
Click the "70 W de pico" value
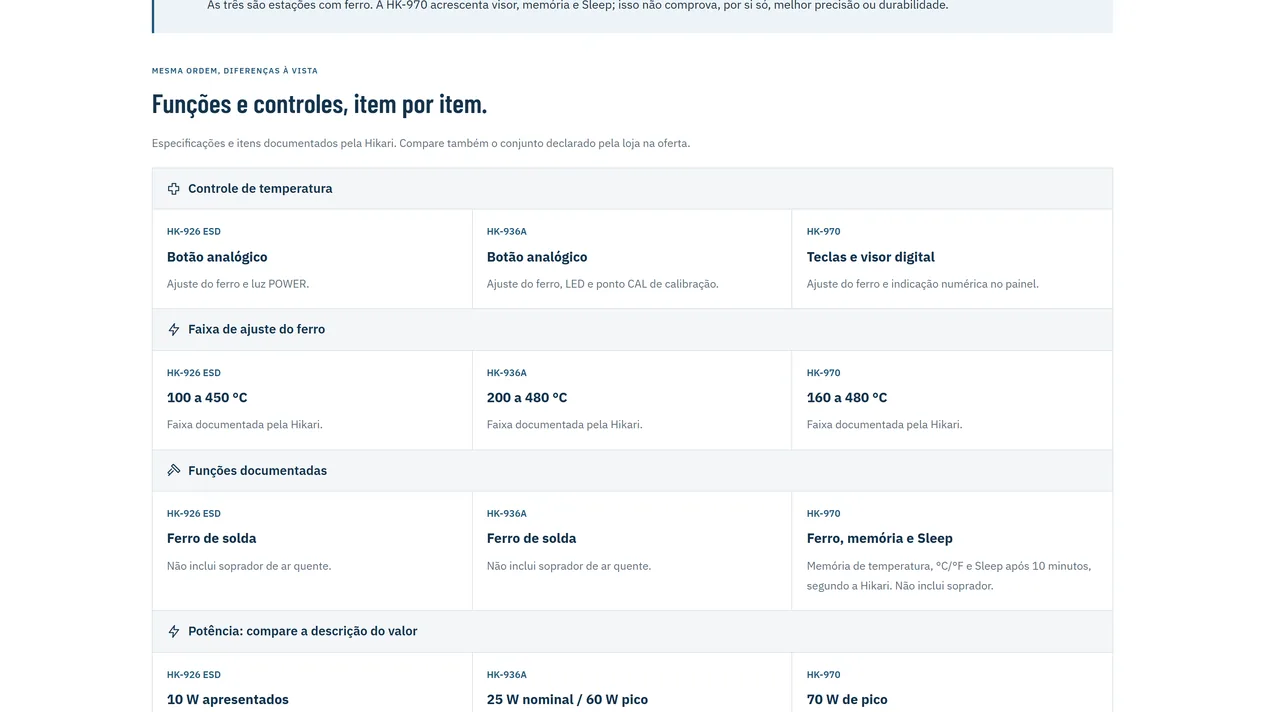(x=847, y=700)
